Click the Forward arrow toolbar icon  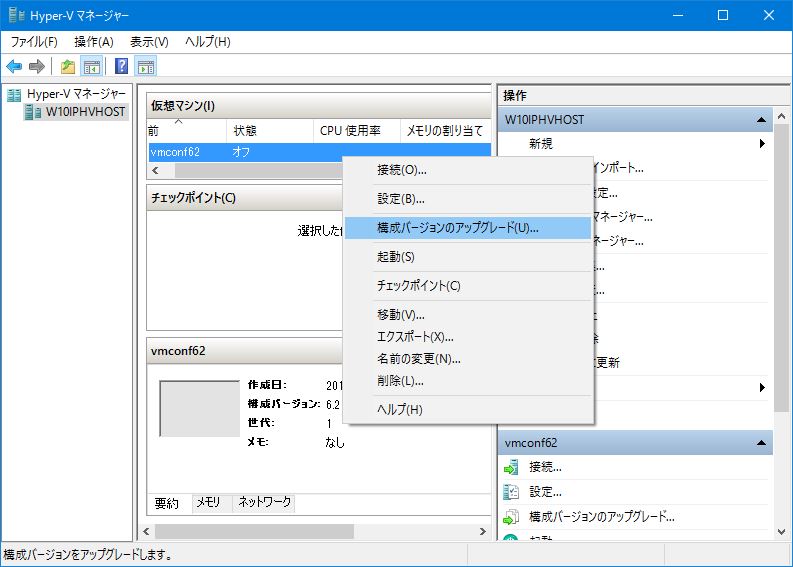coord(36,66)
